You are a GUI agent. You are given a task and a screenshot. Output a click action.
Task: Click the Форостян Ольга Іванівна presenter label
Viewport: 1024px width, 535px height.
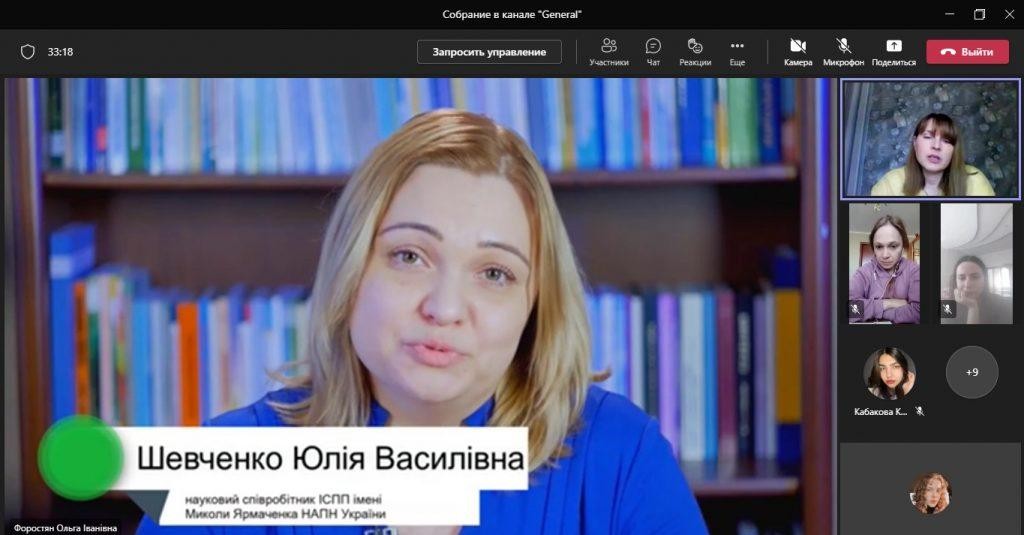click(65, 528)
